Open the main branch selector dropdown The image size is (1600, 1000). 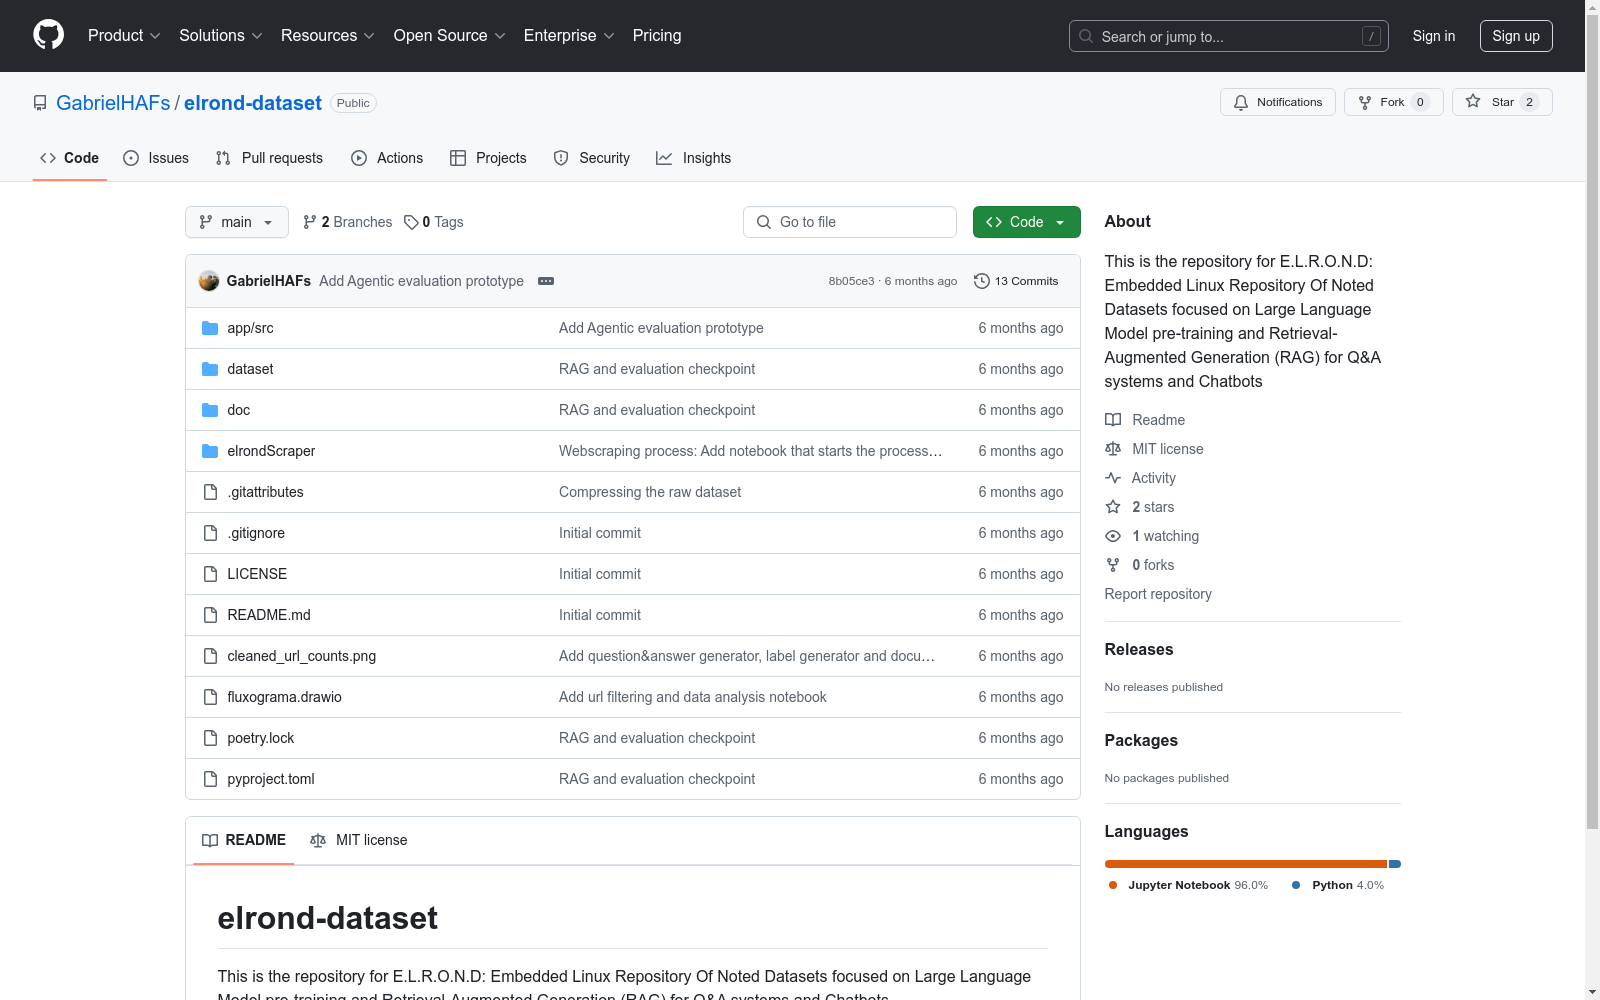[x=237, y=222]
